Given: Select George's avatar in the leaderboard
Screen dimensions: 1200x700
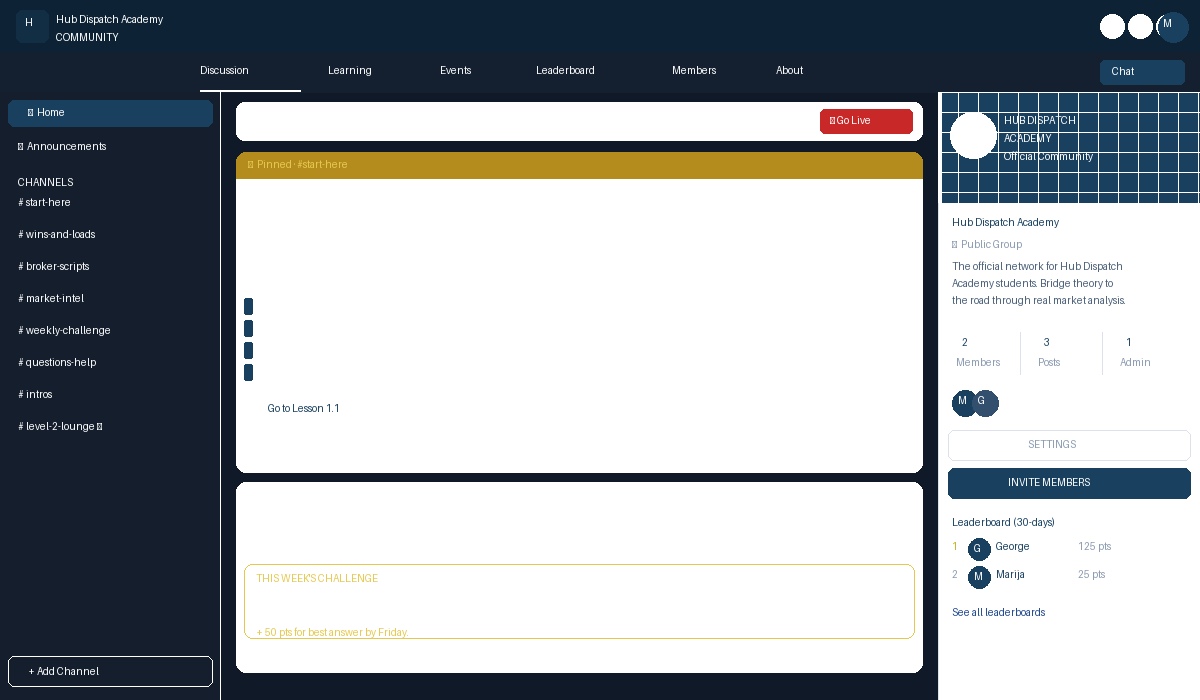Looking at the screenshot, I should click(x=979, y=549).
